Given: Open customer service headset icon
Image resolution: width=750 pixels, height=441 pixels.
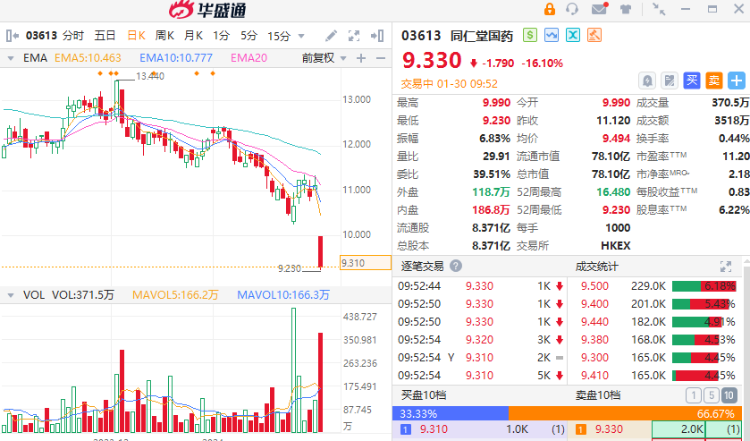Looking at the screenshot, I should pos(572,9).
